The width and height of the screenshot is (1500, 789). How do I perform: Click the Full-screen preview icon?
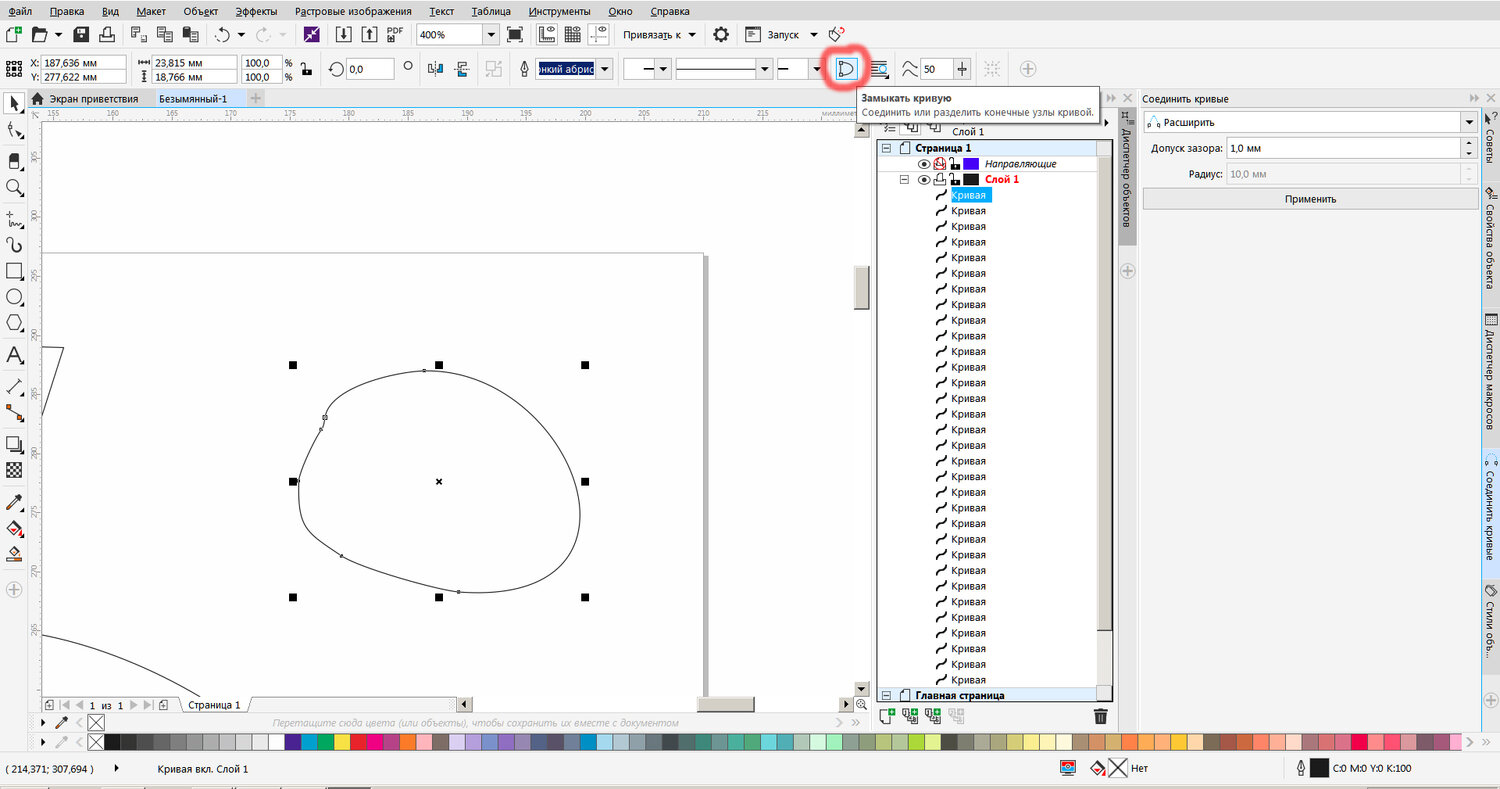click(x=515, y=34)
